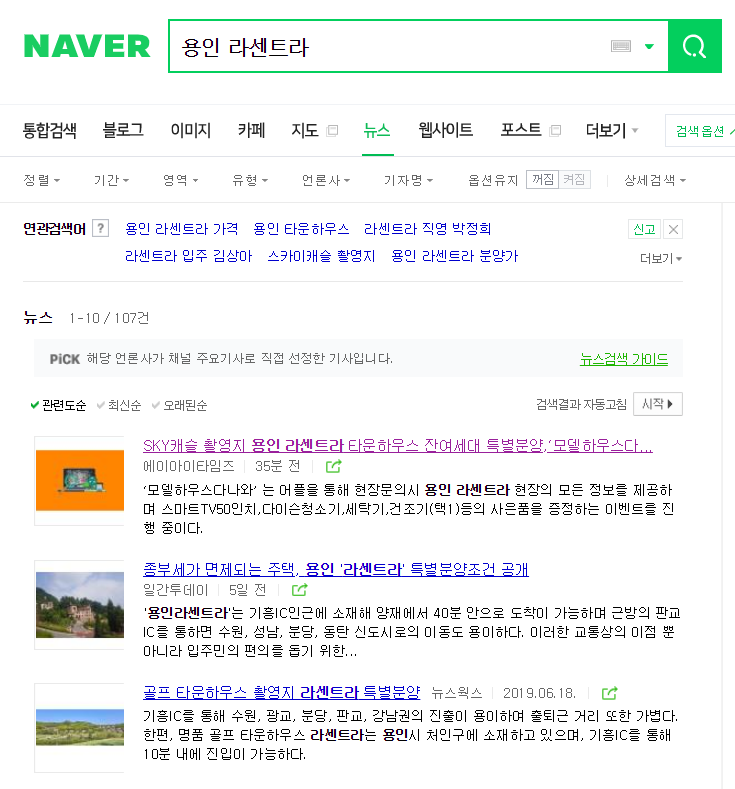This screenshot has width=735, height=789.
Task: Open related search 스카이캐슬 촬영지
Action: (x=321, y=256)
